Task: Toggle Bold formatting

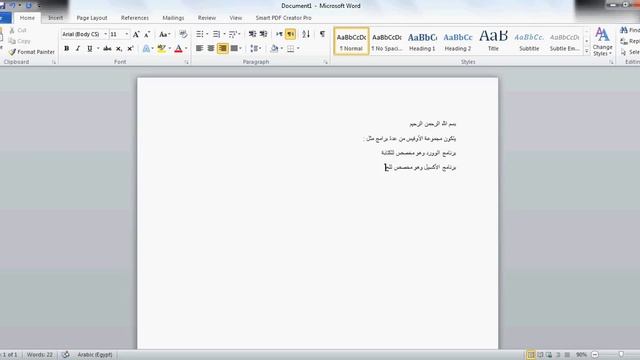Action: click(67, 49)
